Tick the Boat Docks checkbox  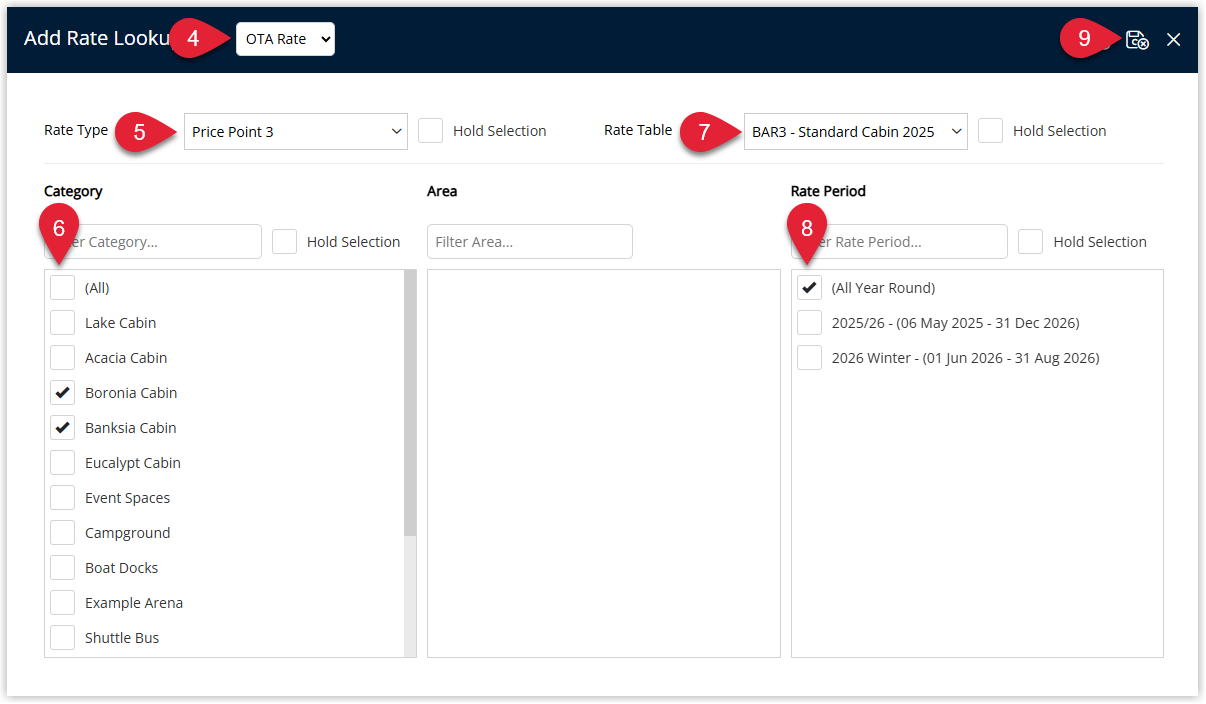[x=63, y=568]
